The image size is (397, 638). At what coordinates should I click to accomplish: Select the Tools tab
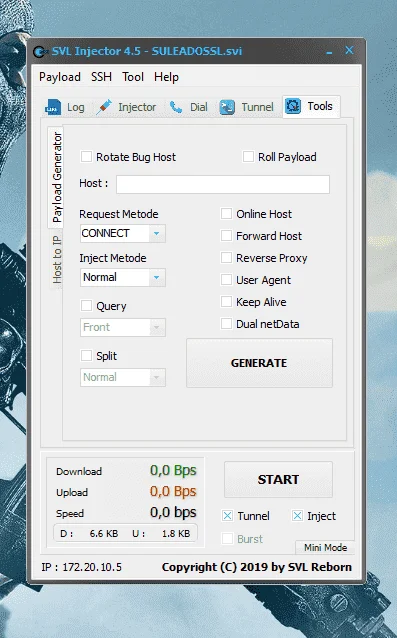click(311, 107)
